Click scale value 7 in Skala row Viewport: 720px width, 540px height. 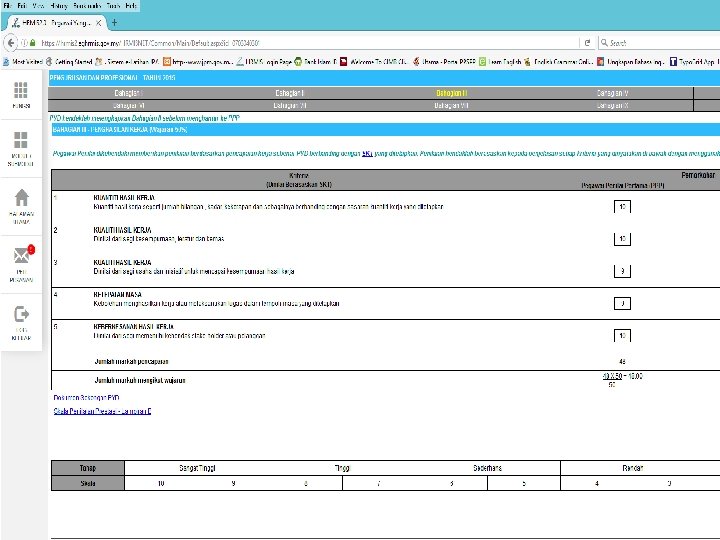[x=378, y=484]
